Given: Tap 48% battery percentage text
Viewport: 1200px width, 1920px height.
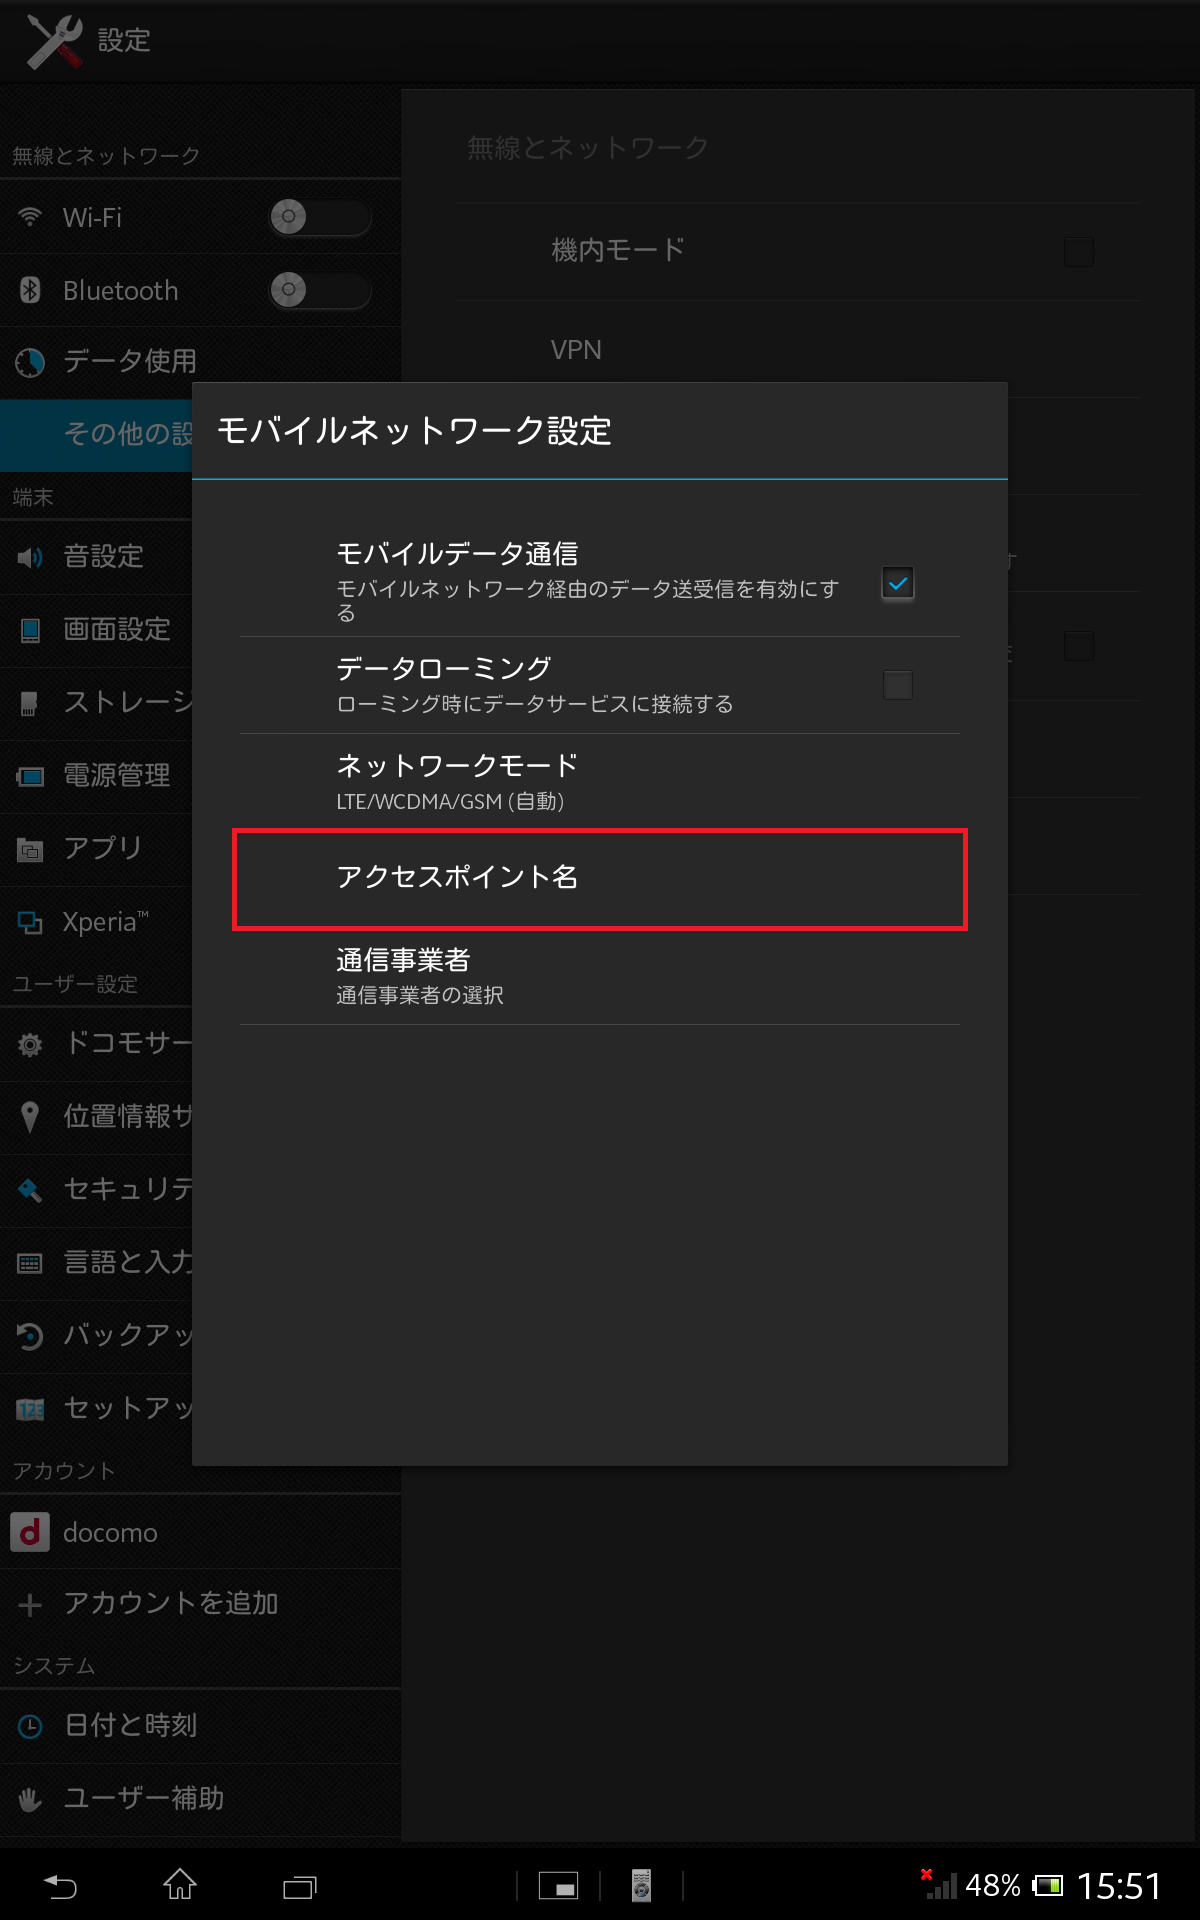Looking at the screenshot, I should click(993, 1886).
